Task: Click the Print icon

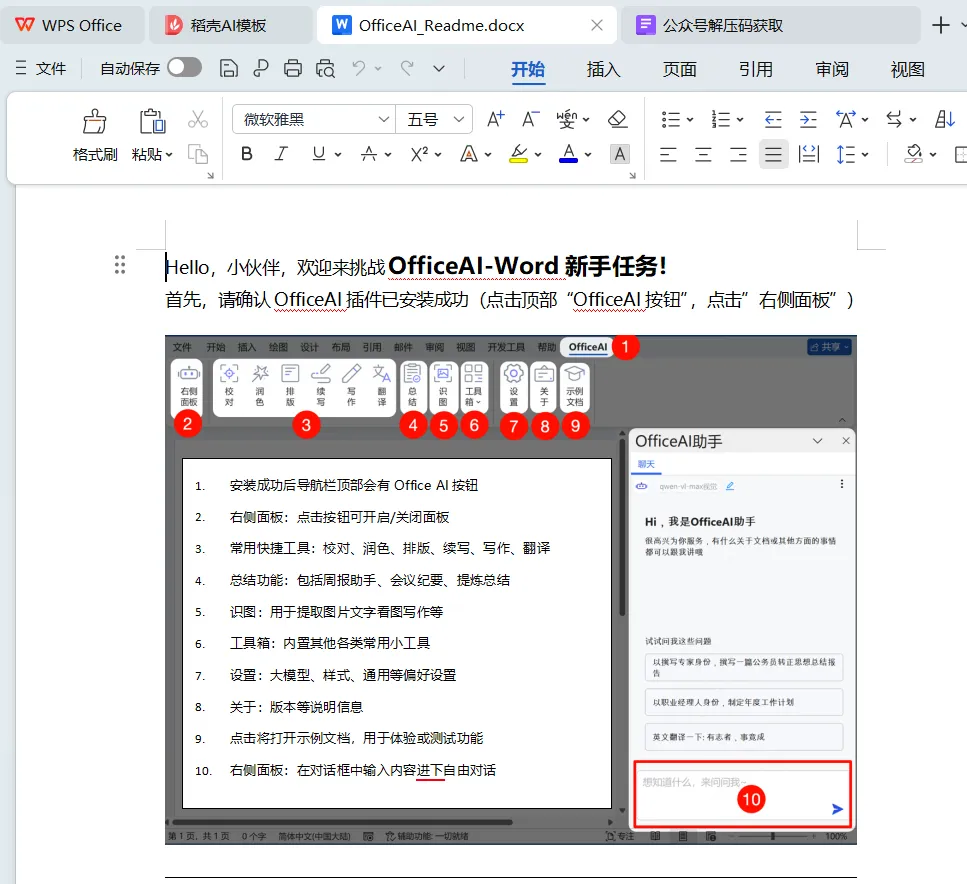Action: click(293, 68)
